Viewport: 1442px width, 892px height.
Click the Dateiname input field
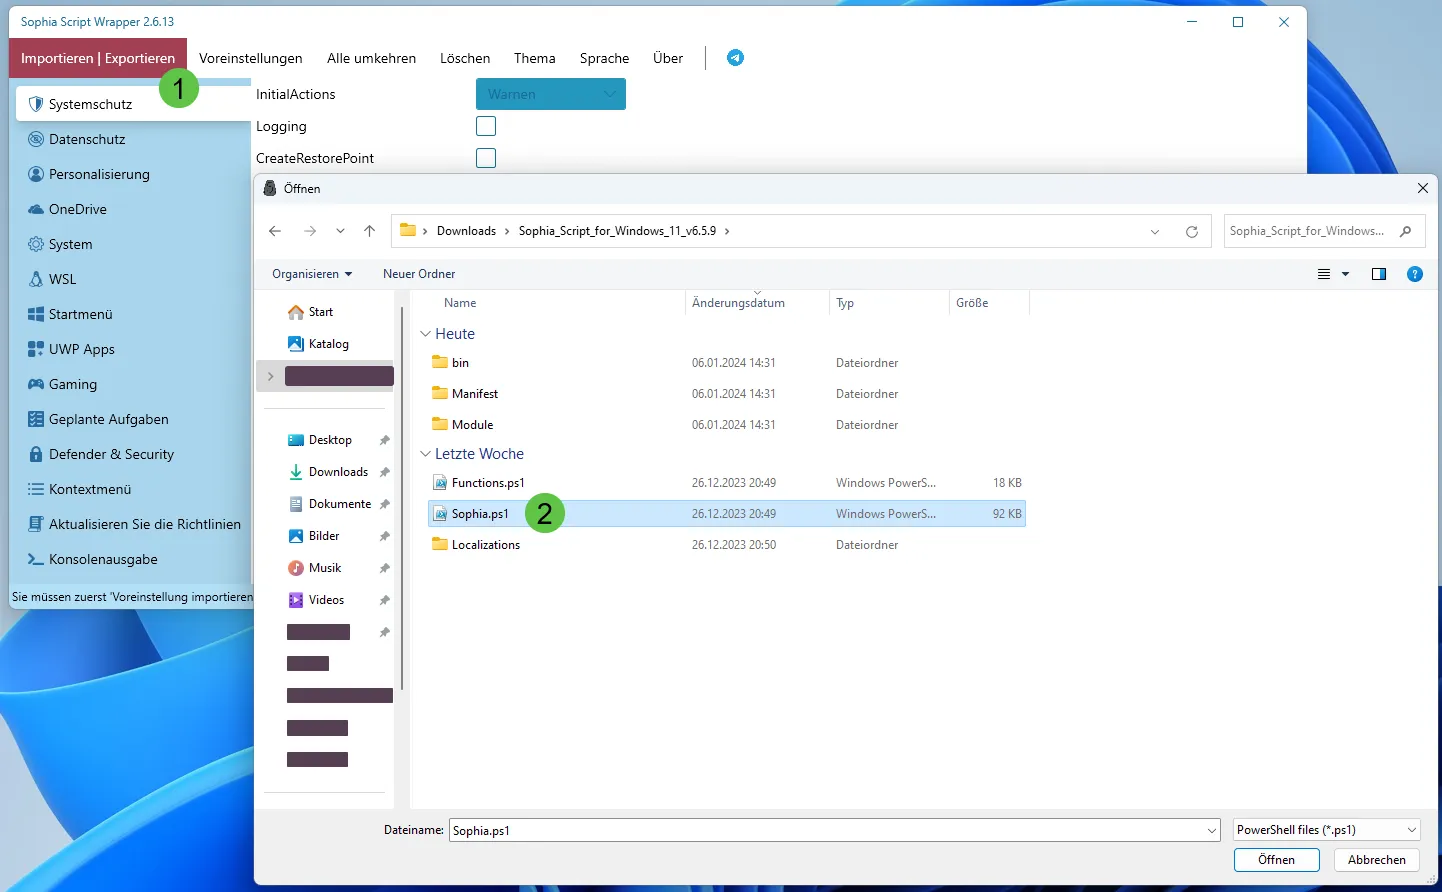click(835, 830)
